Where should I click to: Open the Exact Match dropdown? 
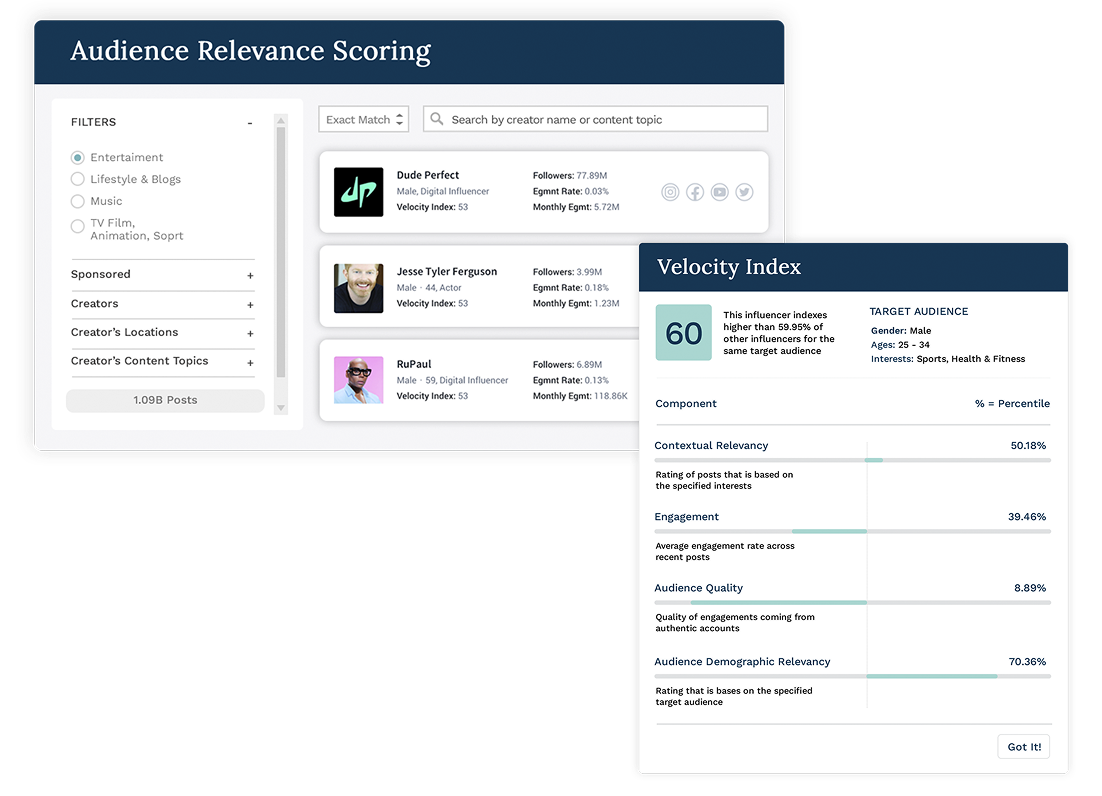click(x=363, y=119)
